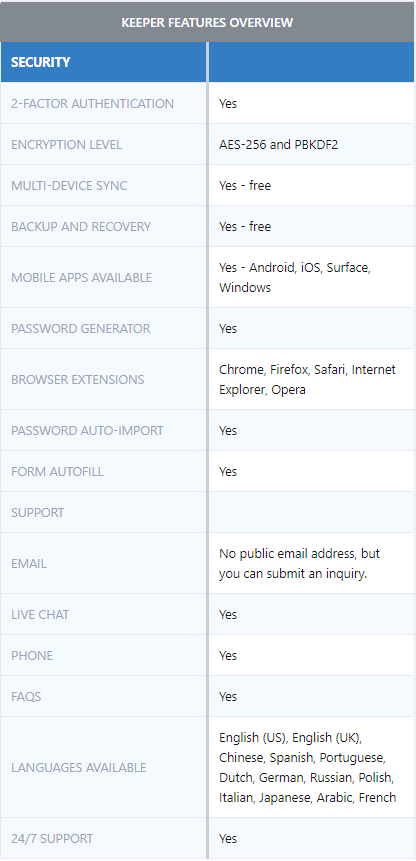Select the 24/7 Support row label
The height and width of the screenshot is (861, 416).
click(52, 838)
